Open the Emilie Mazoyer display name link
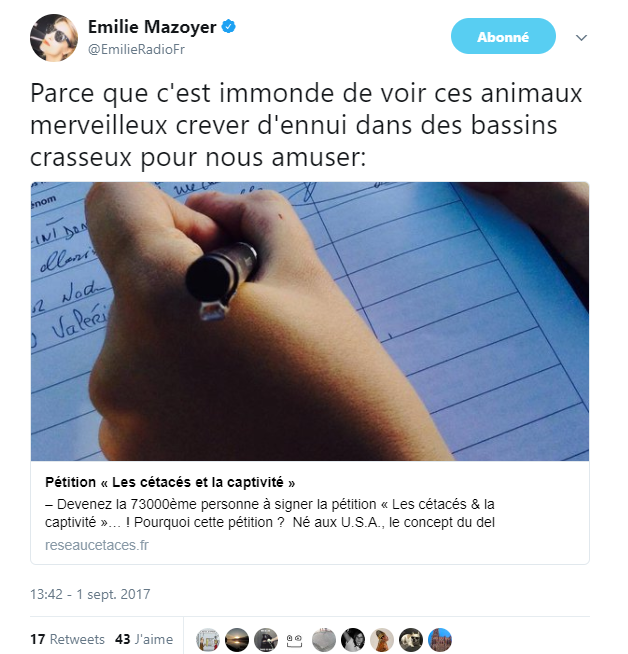Image resolution: width=628 pixels, height=654 pixels. coord(152,27)
